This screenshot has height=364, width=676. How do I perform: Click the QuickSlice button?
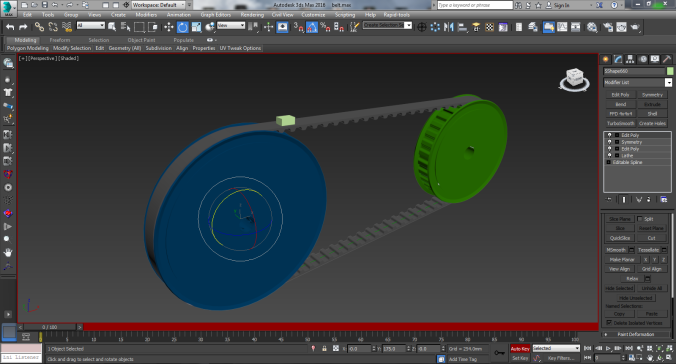pyautogui.click(x=620, y=238)
